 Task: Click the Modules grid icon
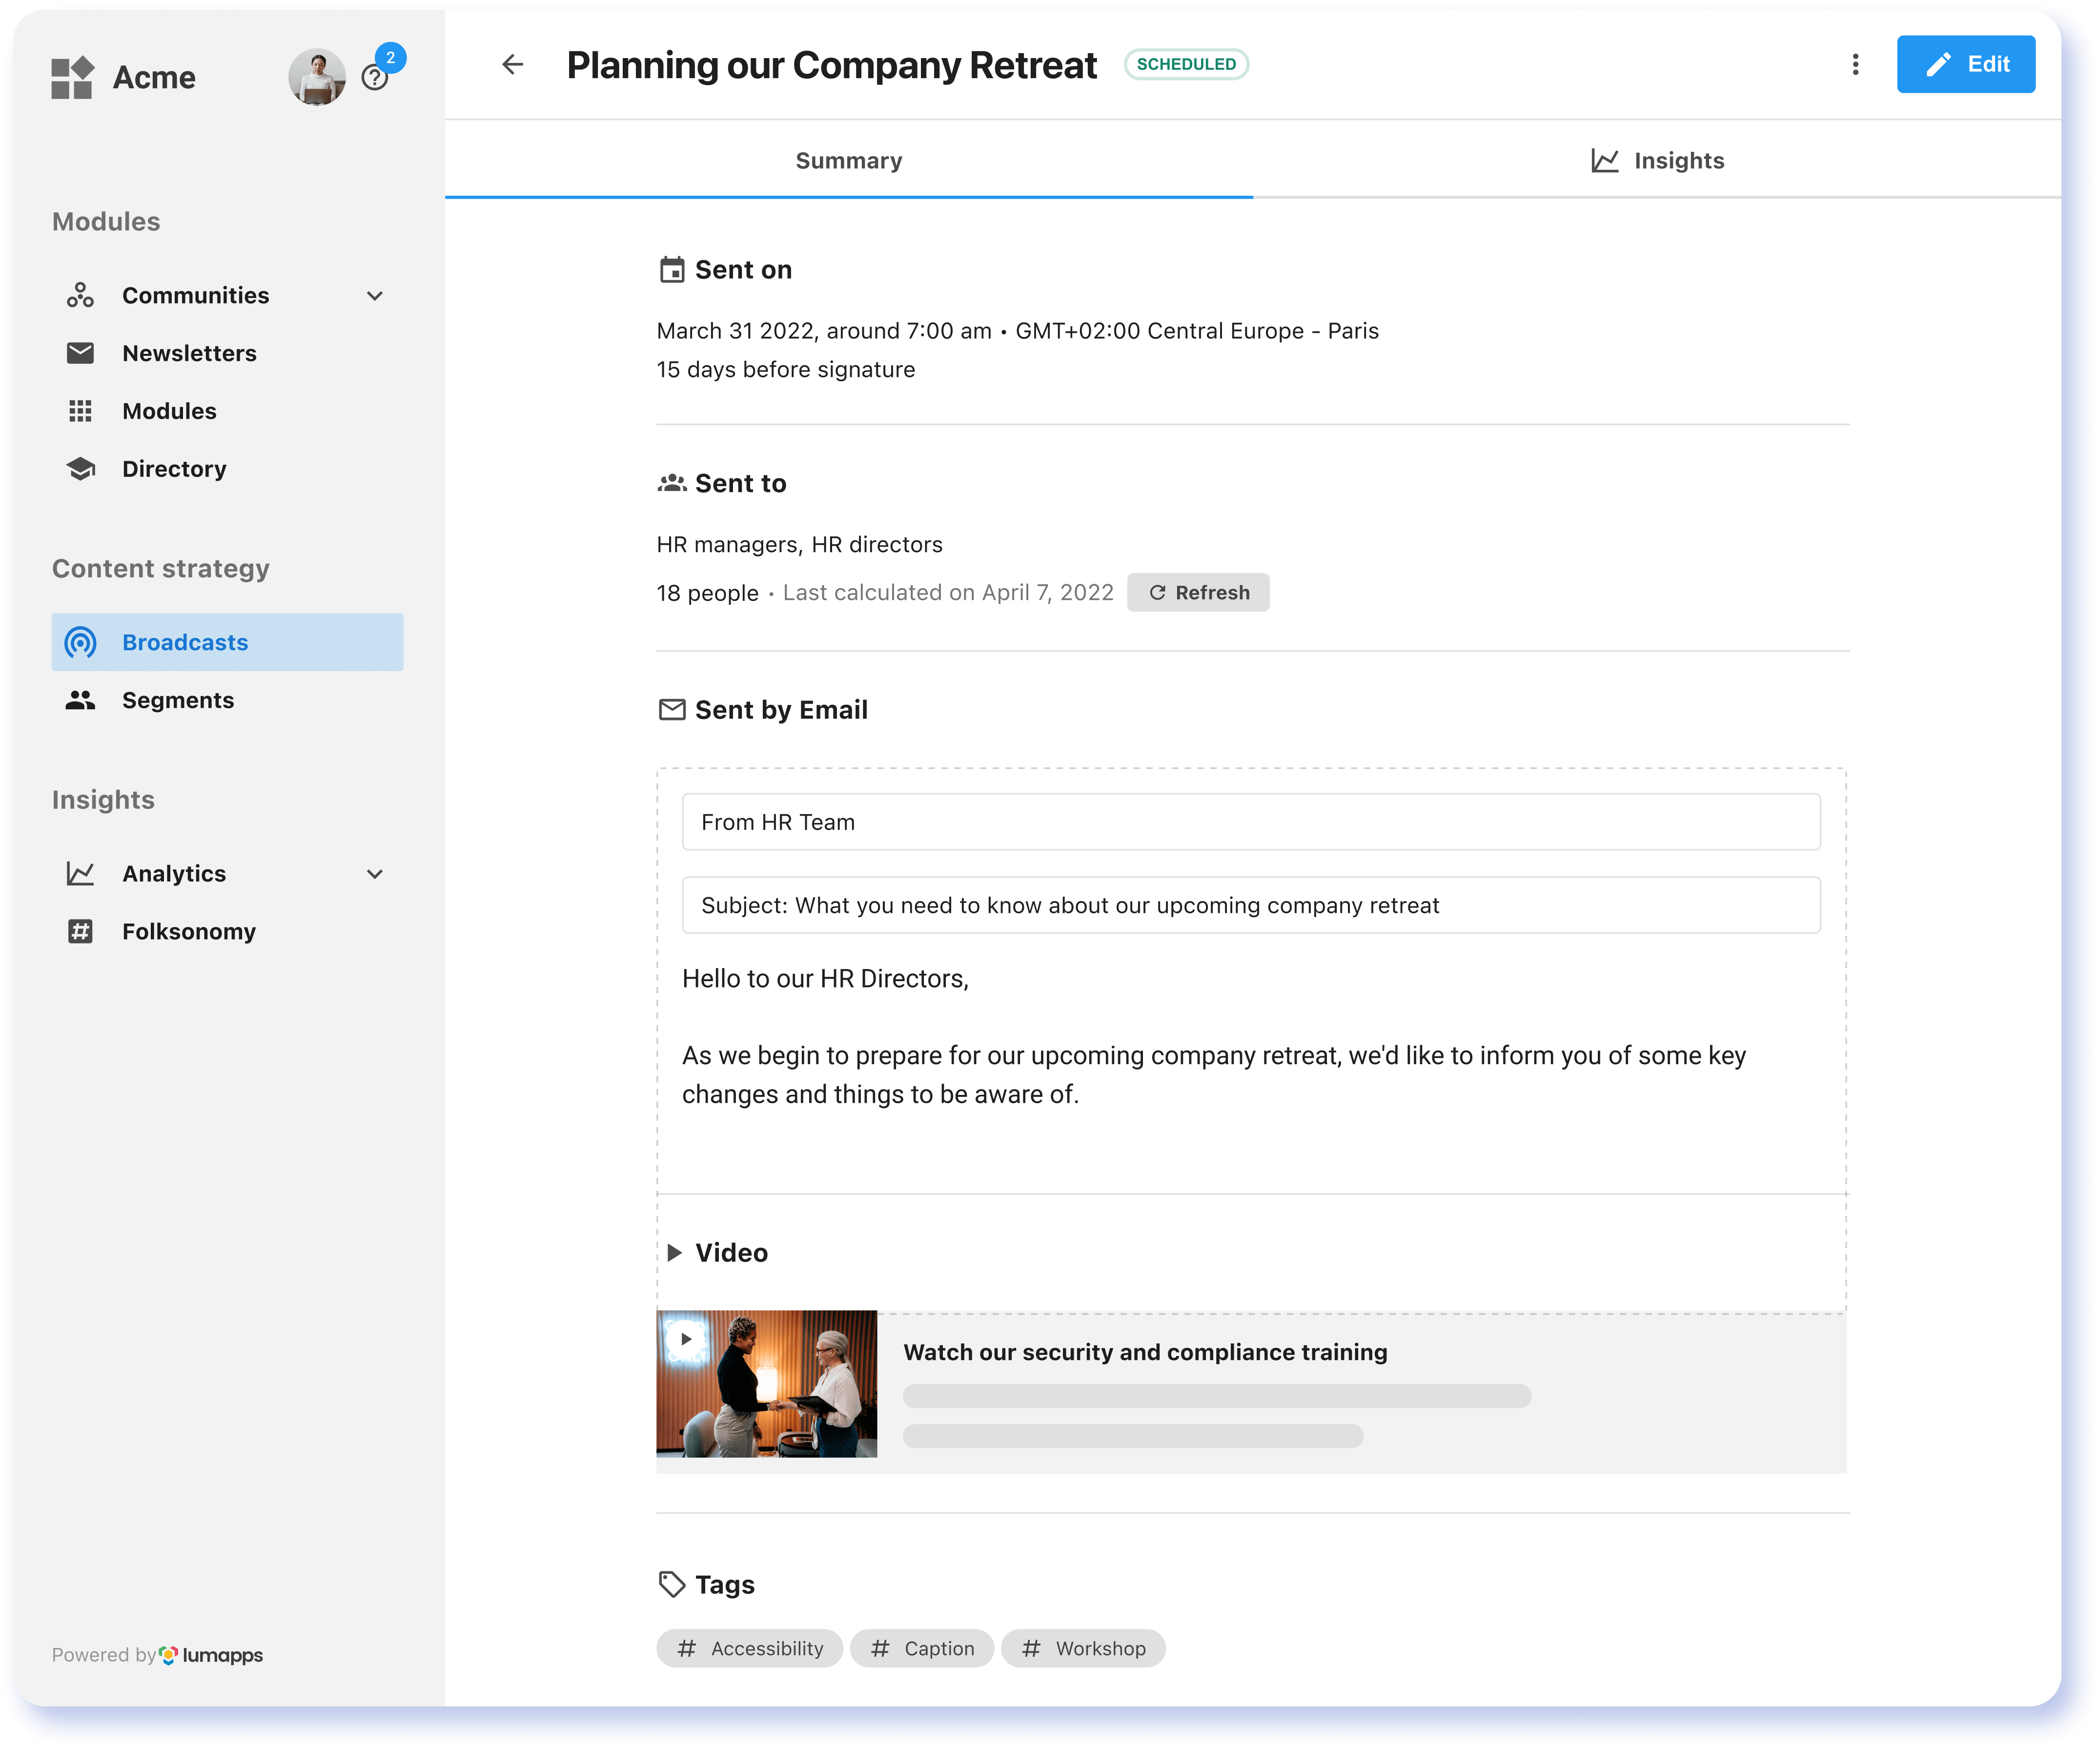[80, 411]
